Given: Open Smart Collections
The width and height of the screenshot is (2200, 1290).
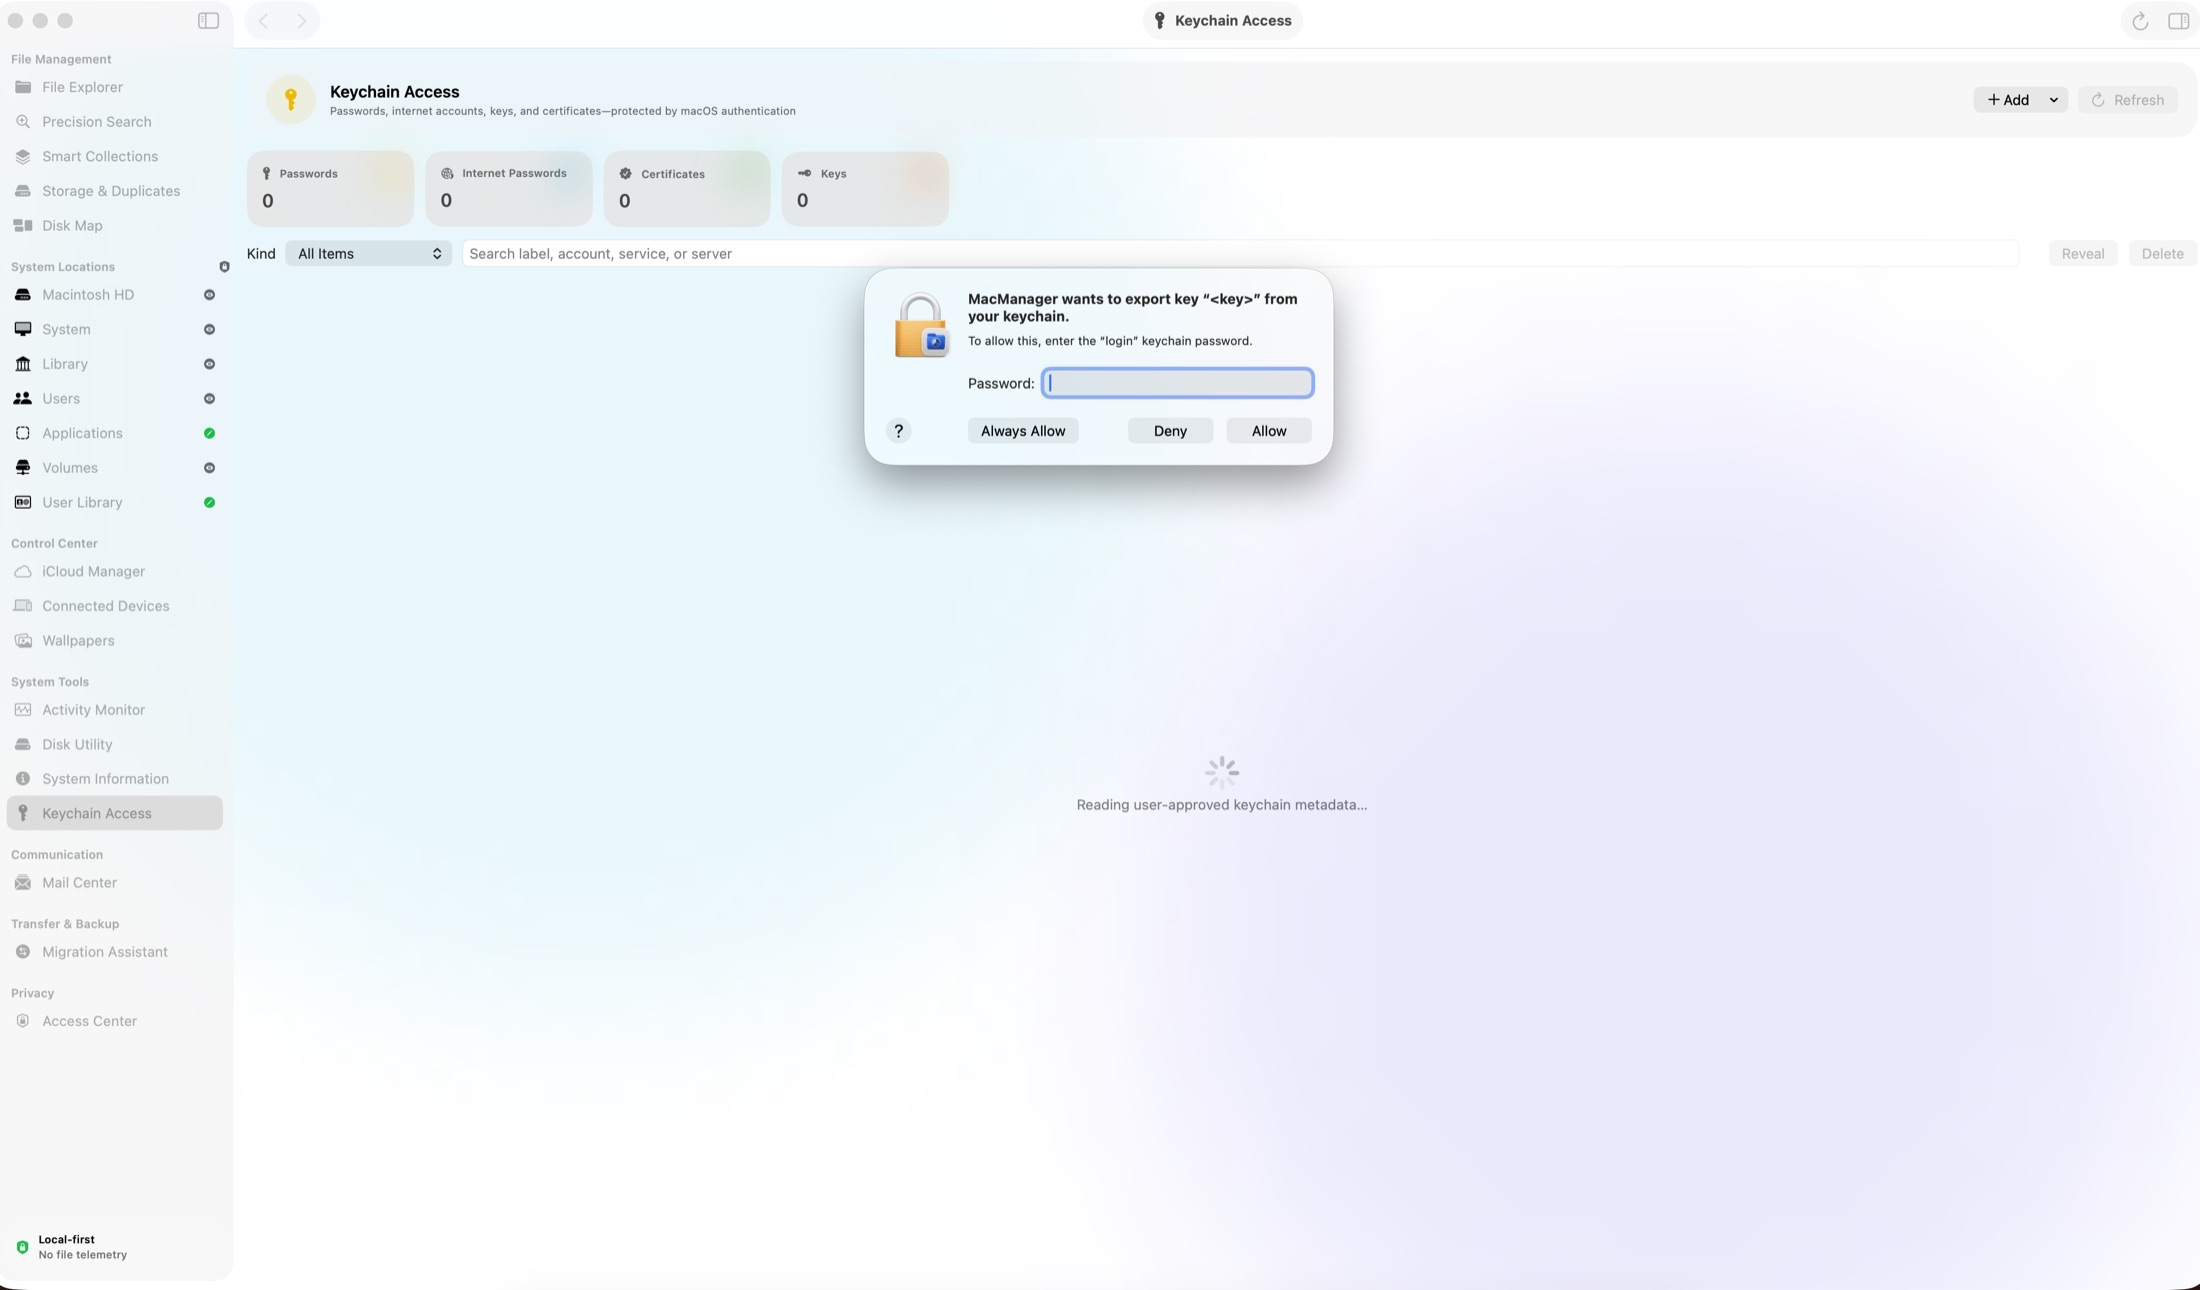Looking at the screenshot, I should tap(114, 156).
